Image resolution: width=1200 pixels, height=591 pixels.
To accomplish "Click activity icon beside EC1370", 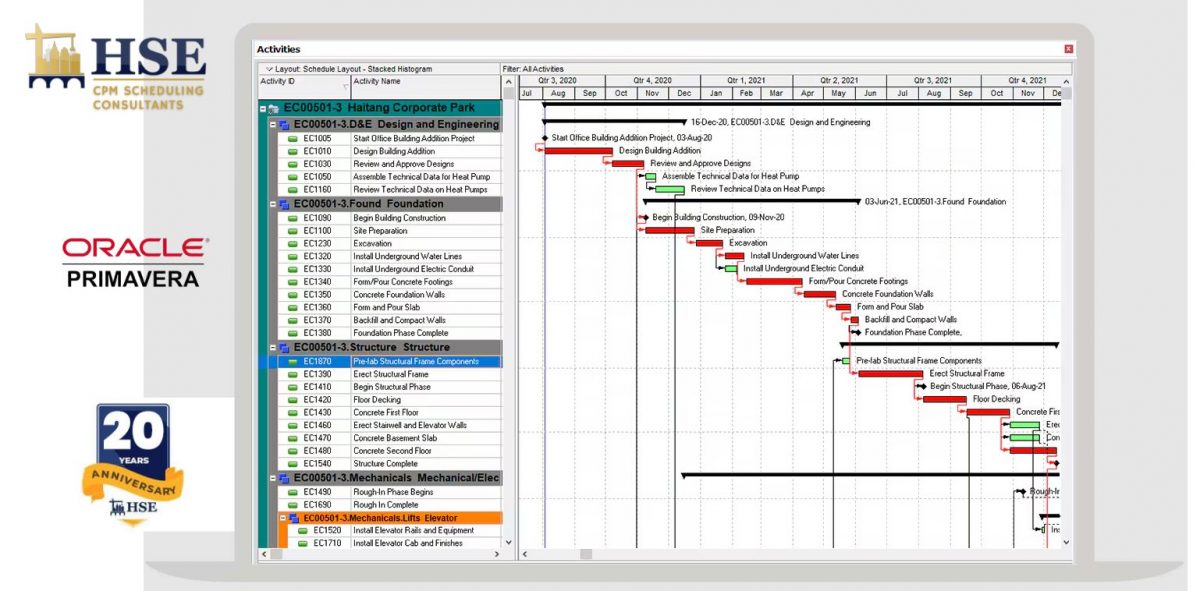I will (x=293, y=320).
